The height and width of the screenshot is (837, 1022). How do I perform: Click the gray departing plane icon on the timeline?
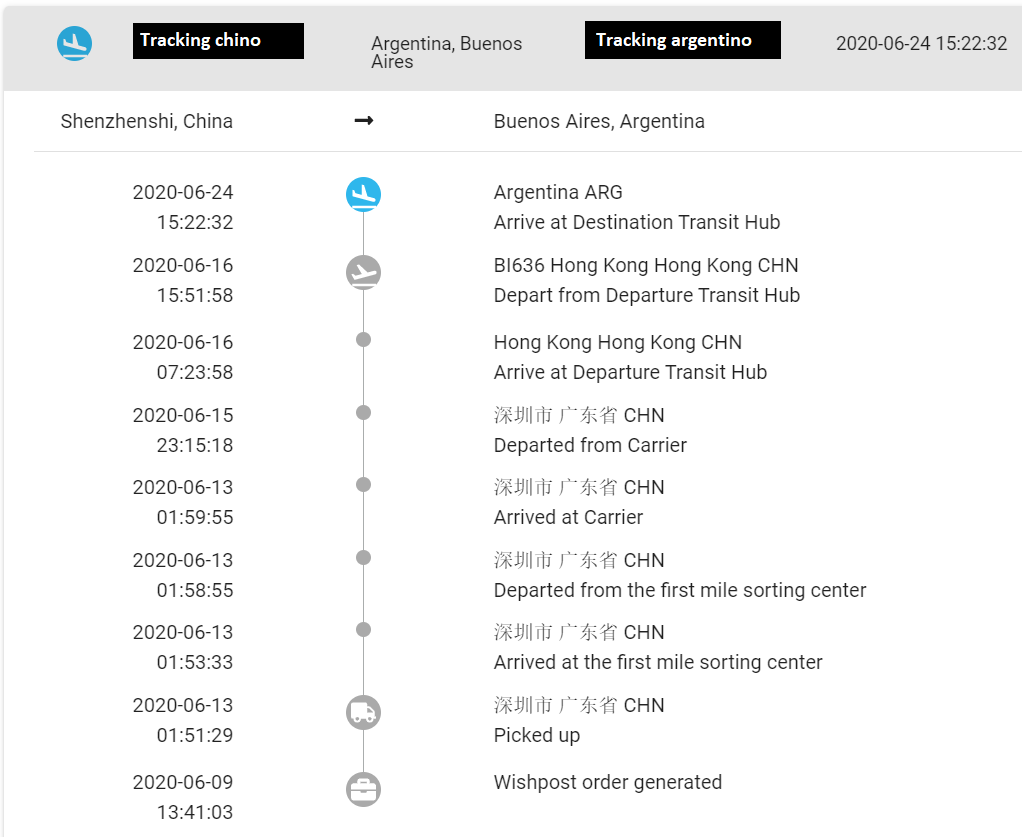[x=363, y=272]
